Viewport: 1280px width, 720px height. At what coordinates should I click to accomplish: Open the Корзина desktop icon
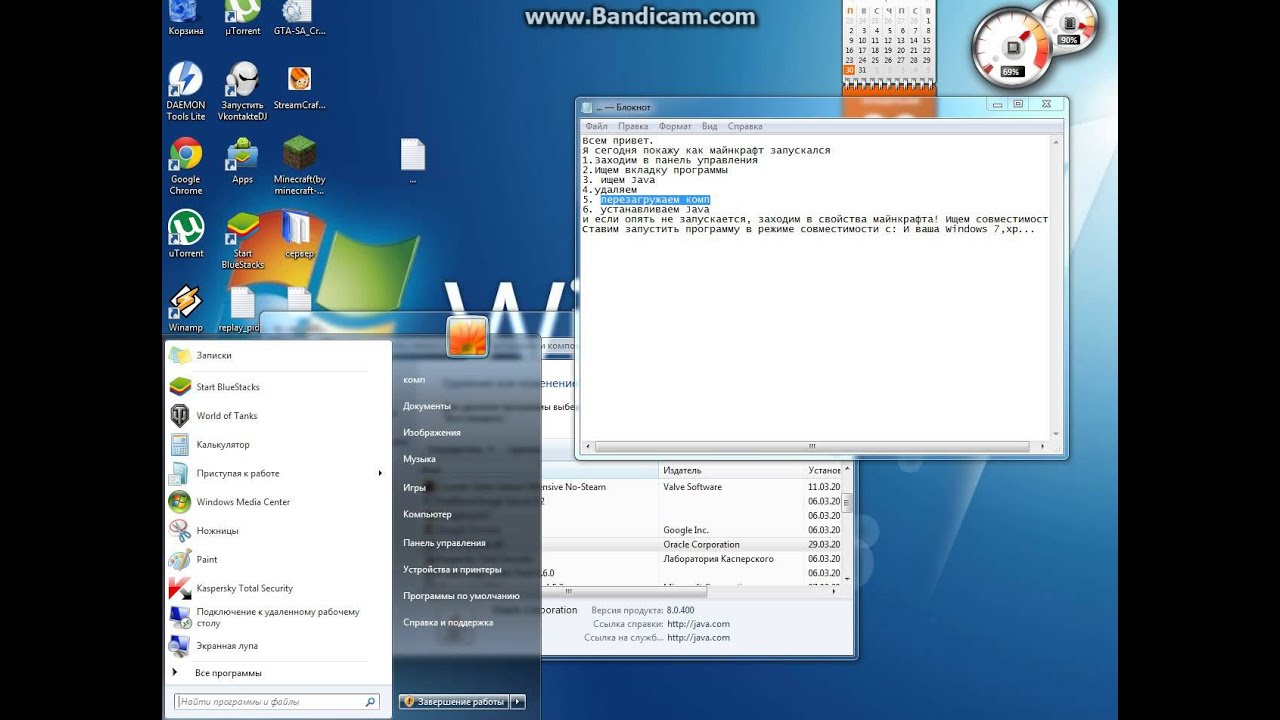(x=185, y=18)
